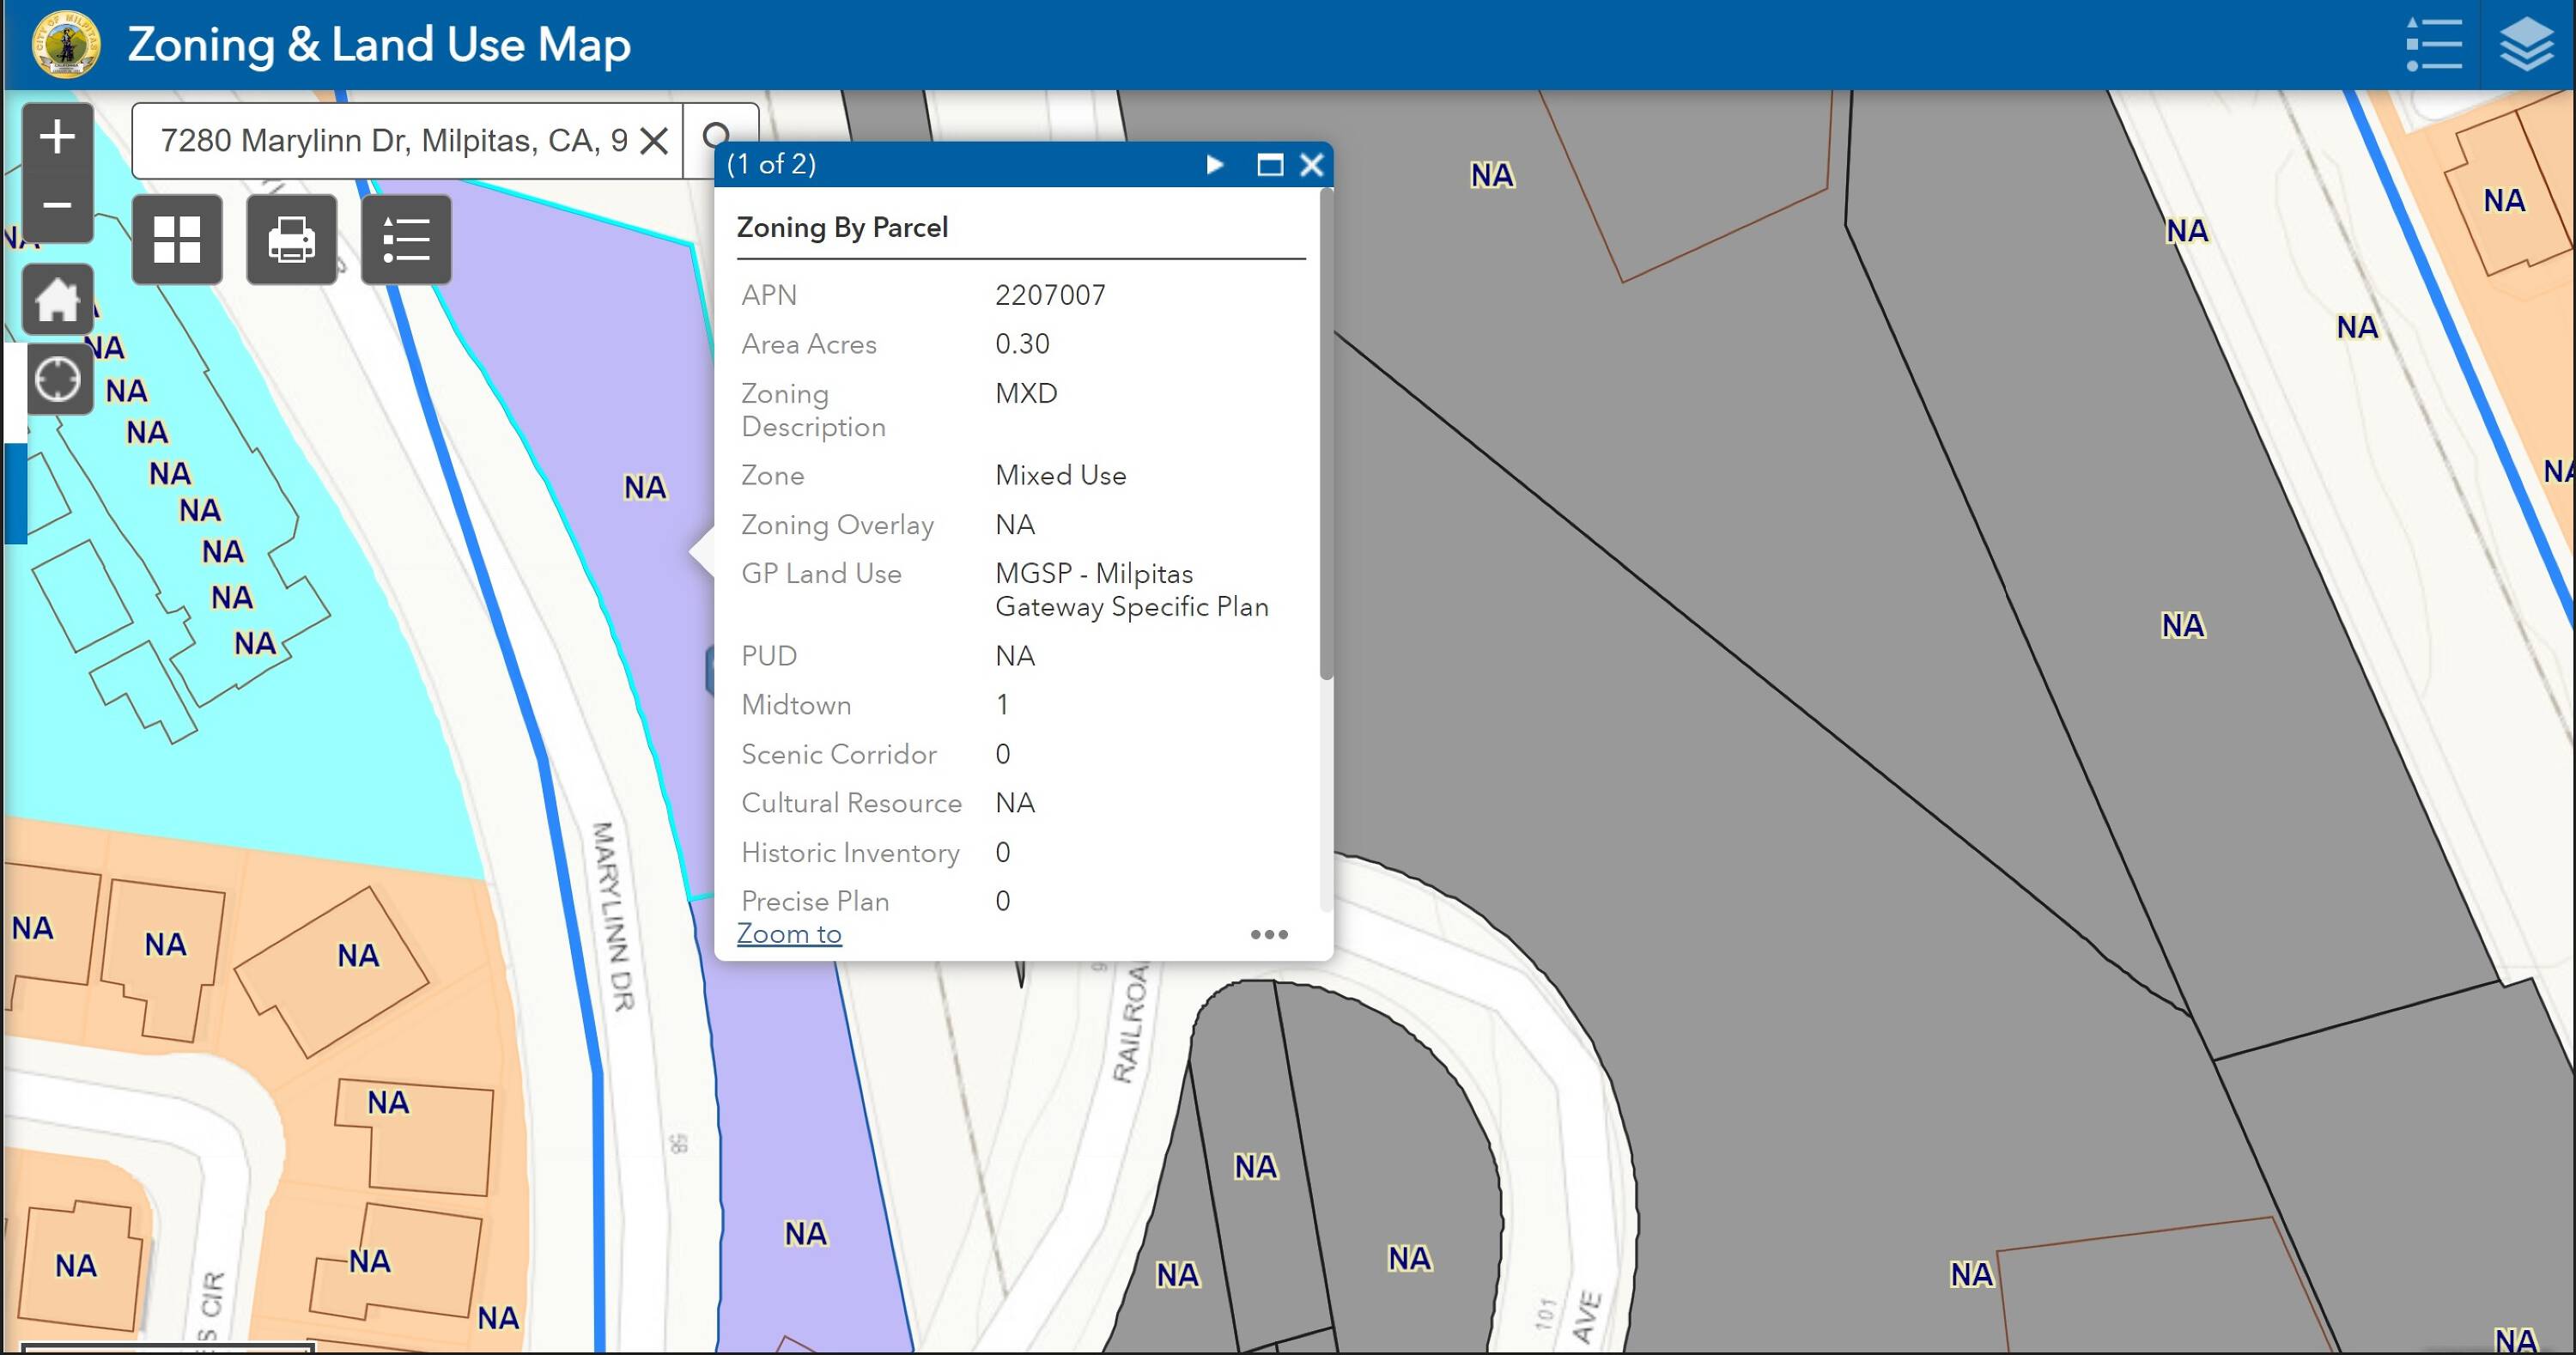Maximize the Zoning By Parcel popup
Screen dimensions: 2576x1355
(x=1269, y=165)
